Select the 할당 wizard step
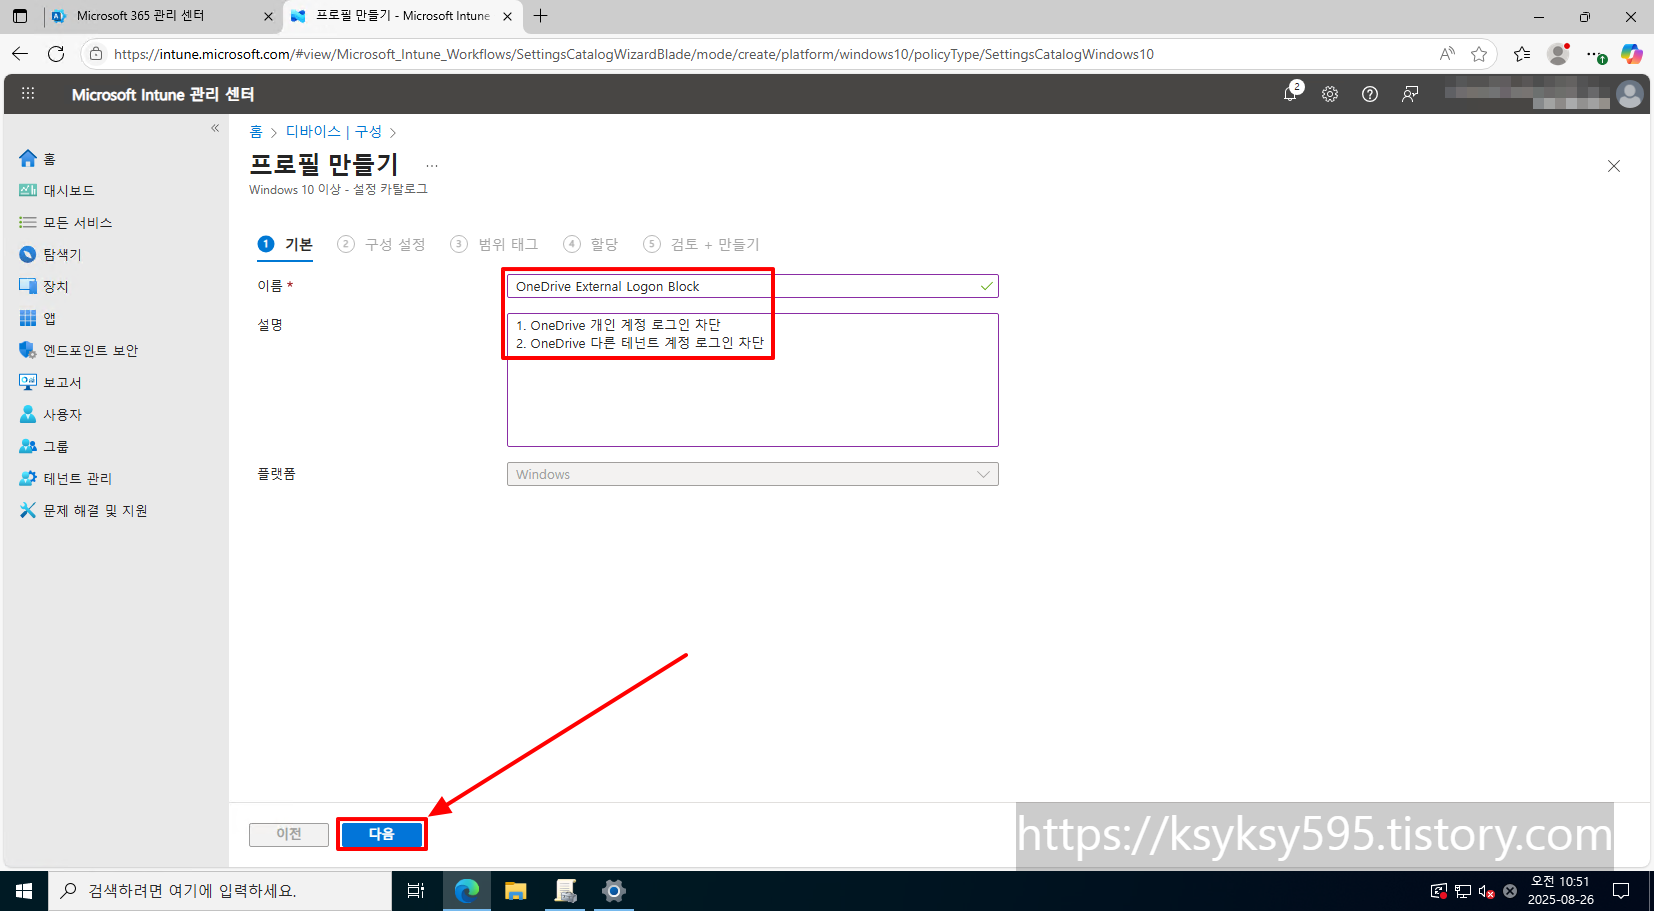The width and height of the screenshot is (1654, 911). pyautogui.click(x=591, y=244)
